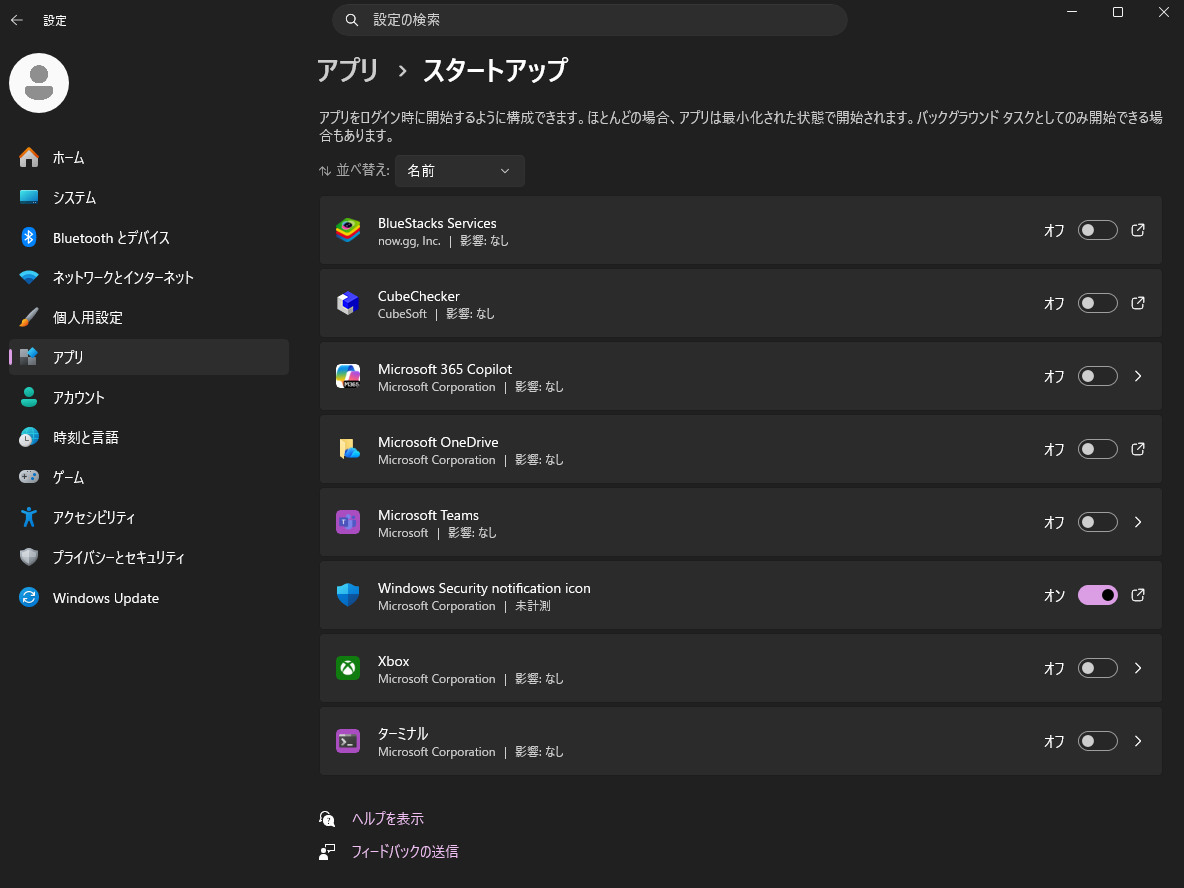Open external link icon for Microsoft OneDrive
1184x888 pixels.
tap(1137, 449)
